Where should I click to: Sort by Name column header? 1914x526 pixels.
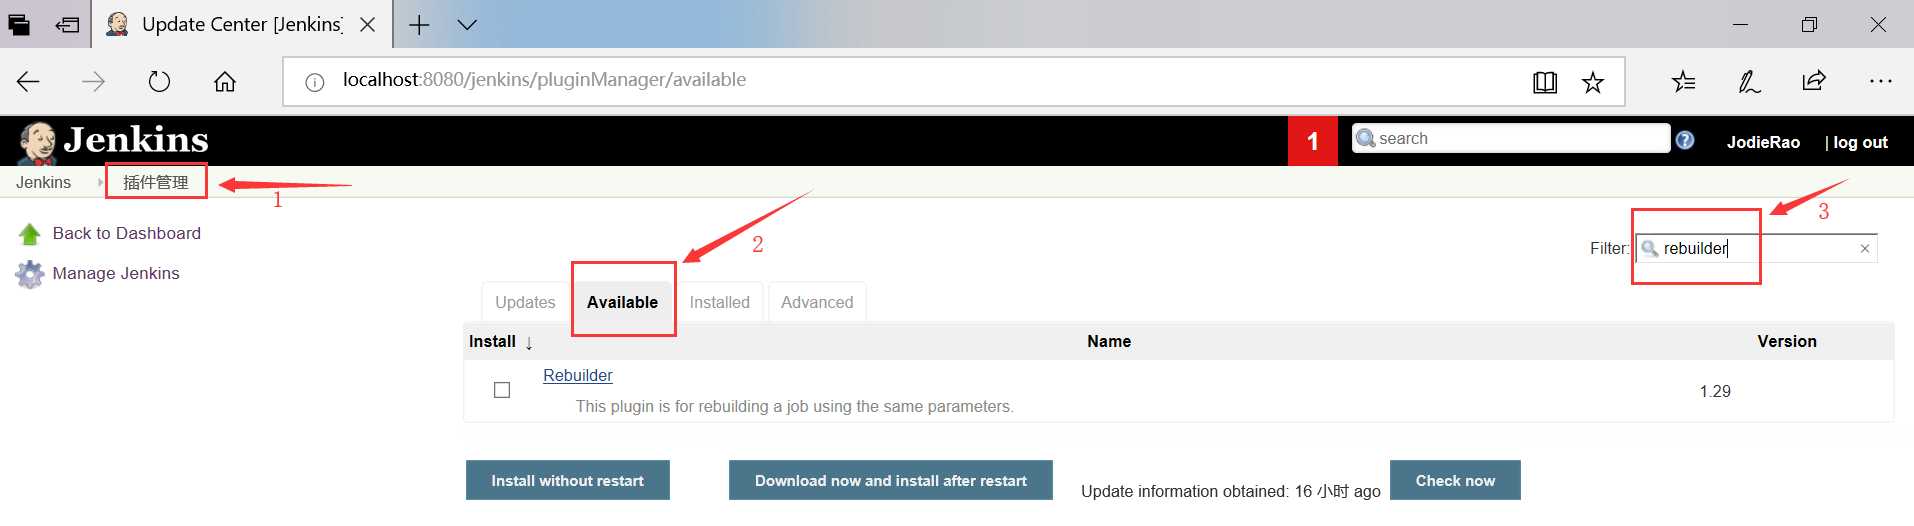pos(1109,341)
